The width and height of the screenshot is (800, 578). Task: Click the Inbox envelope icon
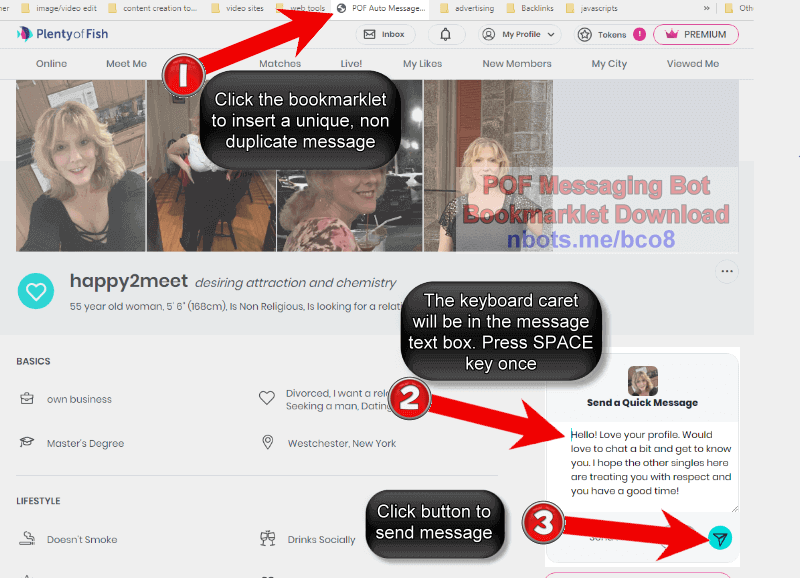click(x=369, y=34)
